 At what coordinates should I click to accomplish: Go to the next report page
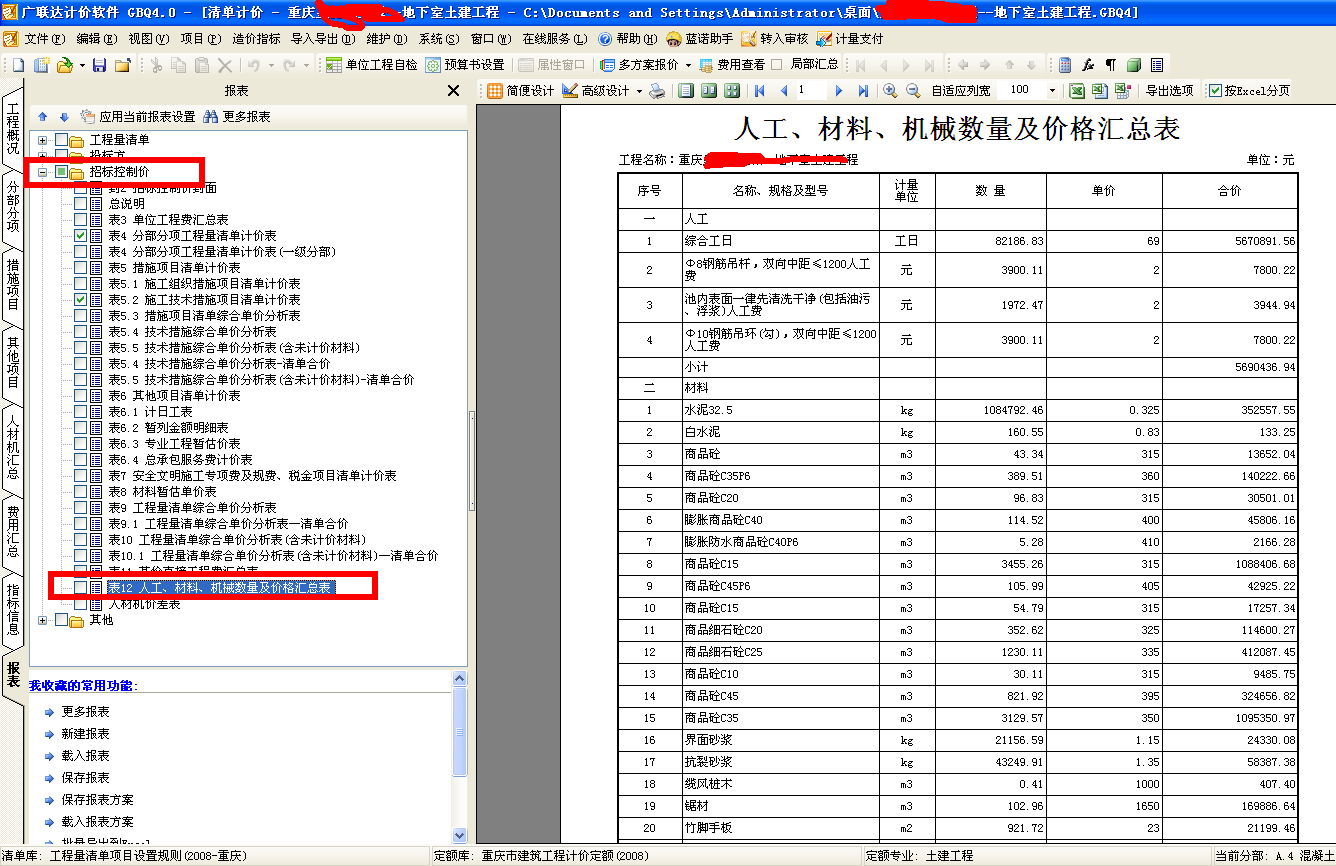[x=839, y=90]
